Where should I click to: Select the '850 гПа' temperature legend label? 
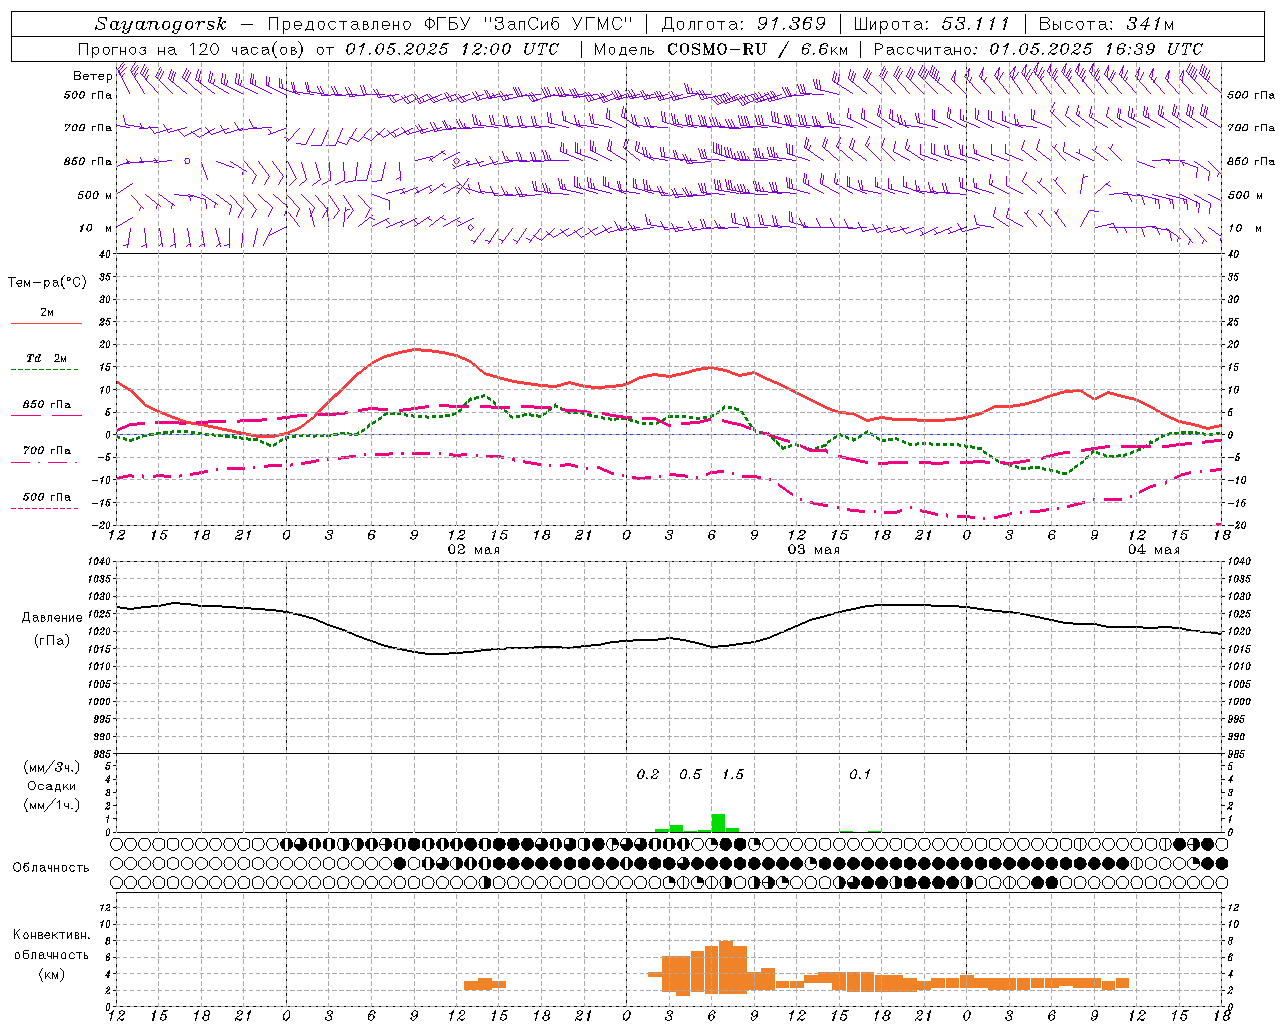[47, 405]
